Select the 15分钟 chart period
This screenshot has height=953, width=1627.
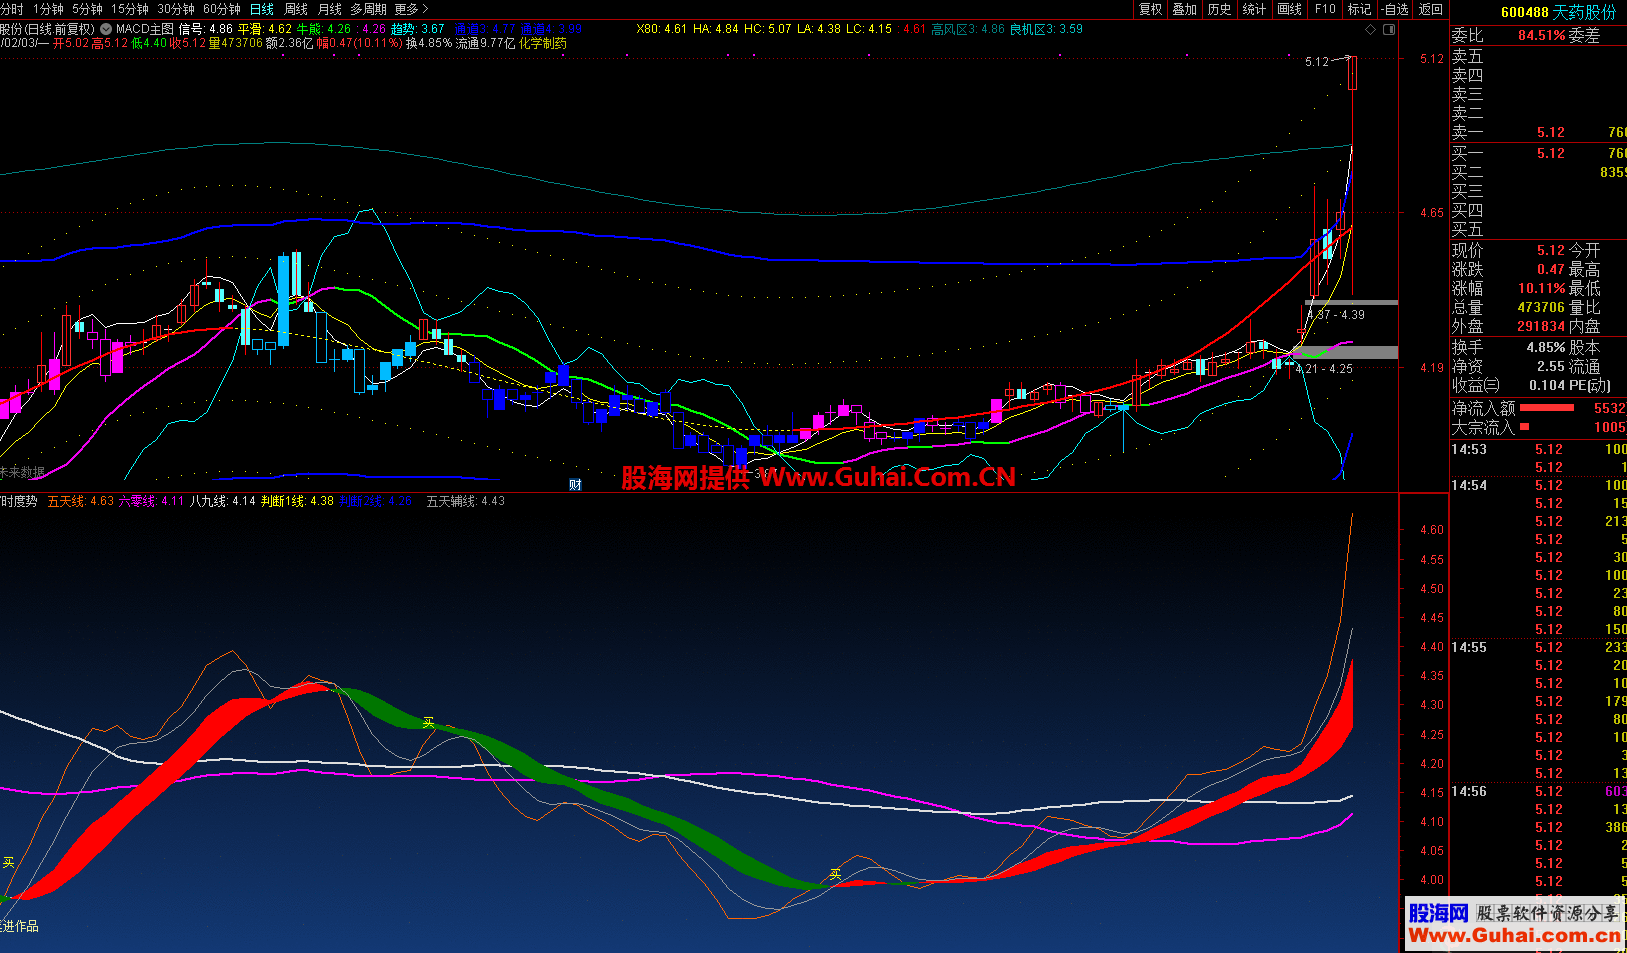(130, 9)
